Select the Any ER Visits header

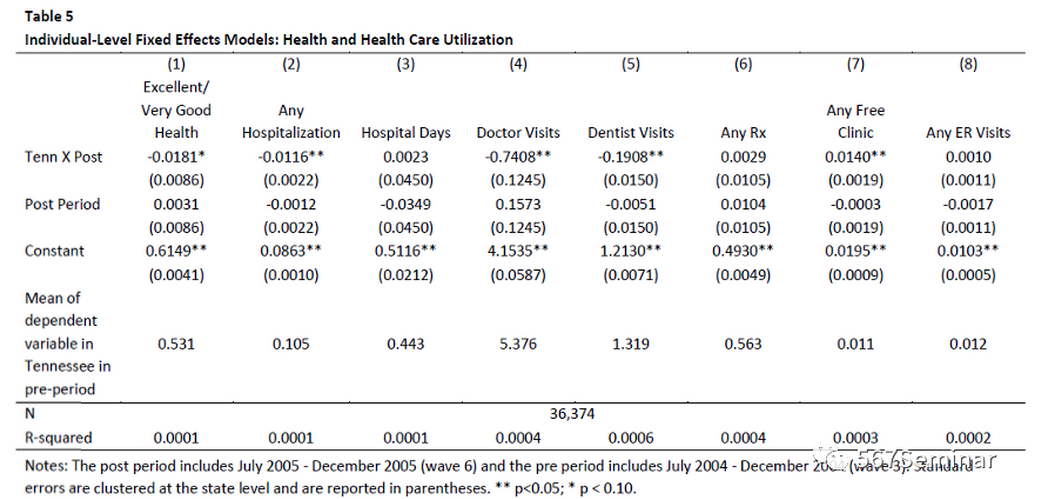coord(967,133)
